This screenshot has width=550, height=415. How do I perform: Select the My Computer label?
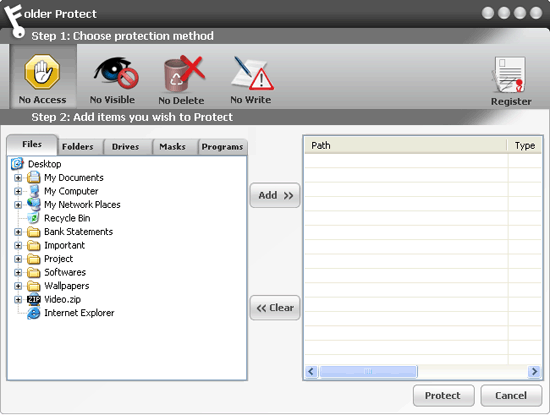coord(71,191)
